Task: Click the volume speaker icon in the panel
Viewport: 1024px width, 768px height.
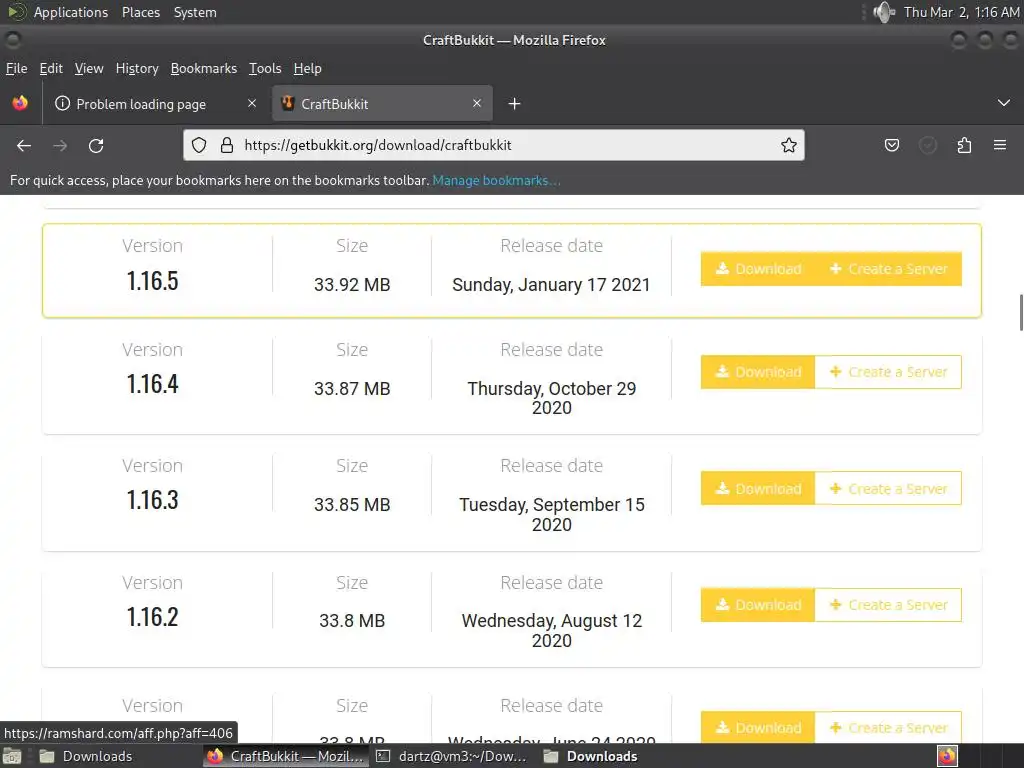Action: (x=884, y=12)
